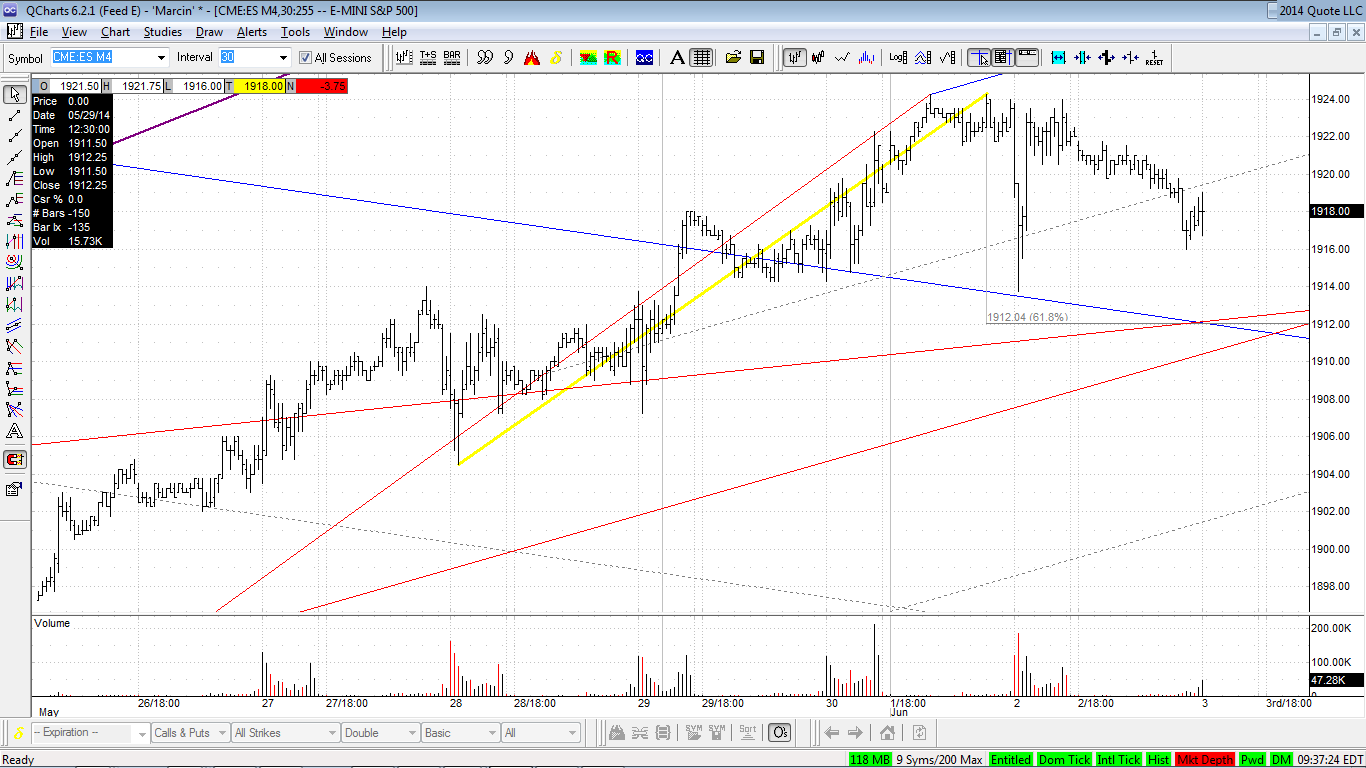
Task: Click the red R on green icon
Action: pyautogui.click(x=613, y=57)
